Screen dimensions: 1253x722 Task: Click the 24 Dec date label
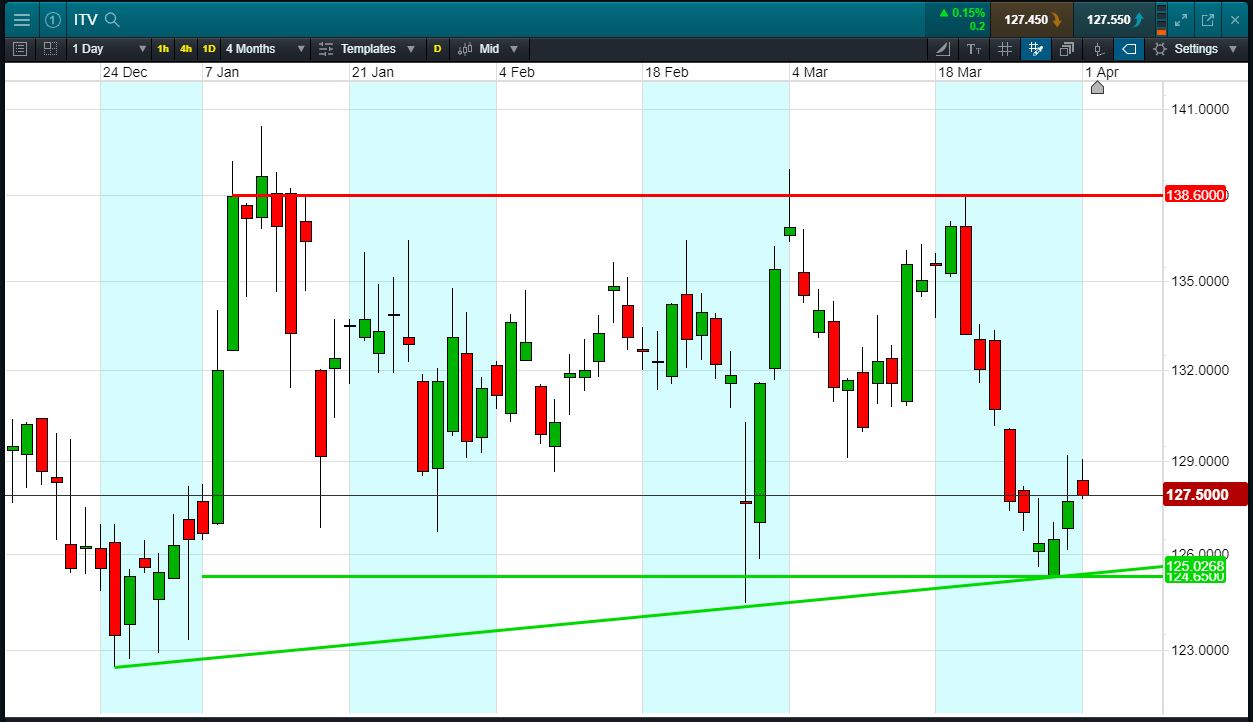(x=125, y=72)
